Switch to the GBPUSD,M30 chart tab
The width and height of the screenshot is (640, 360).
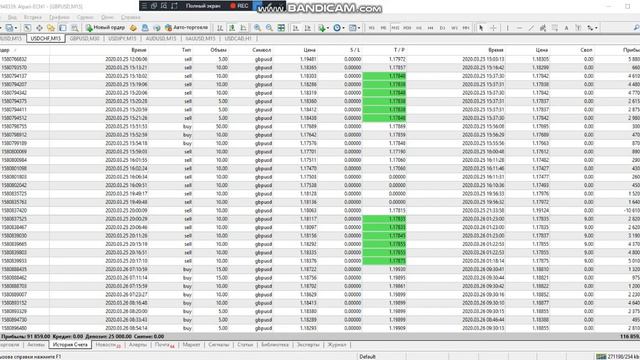pos(84,38)
